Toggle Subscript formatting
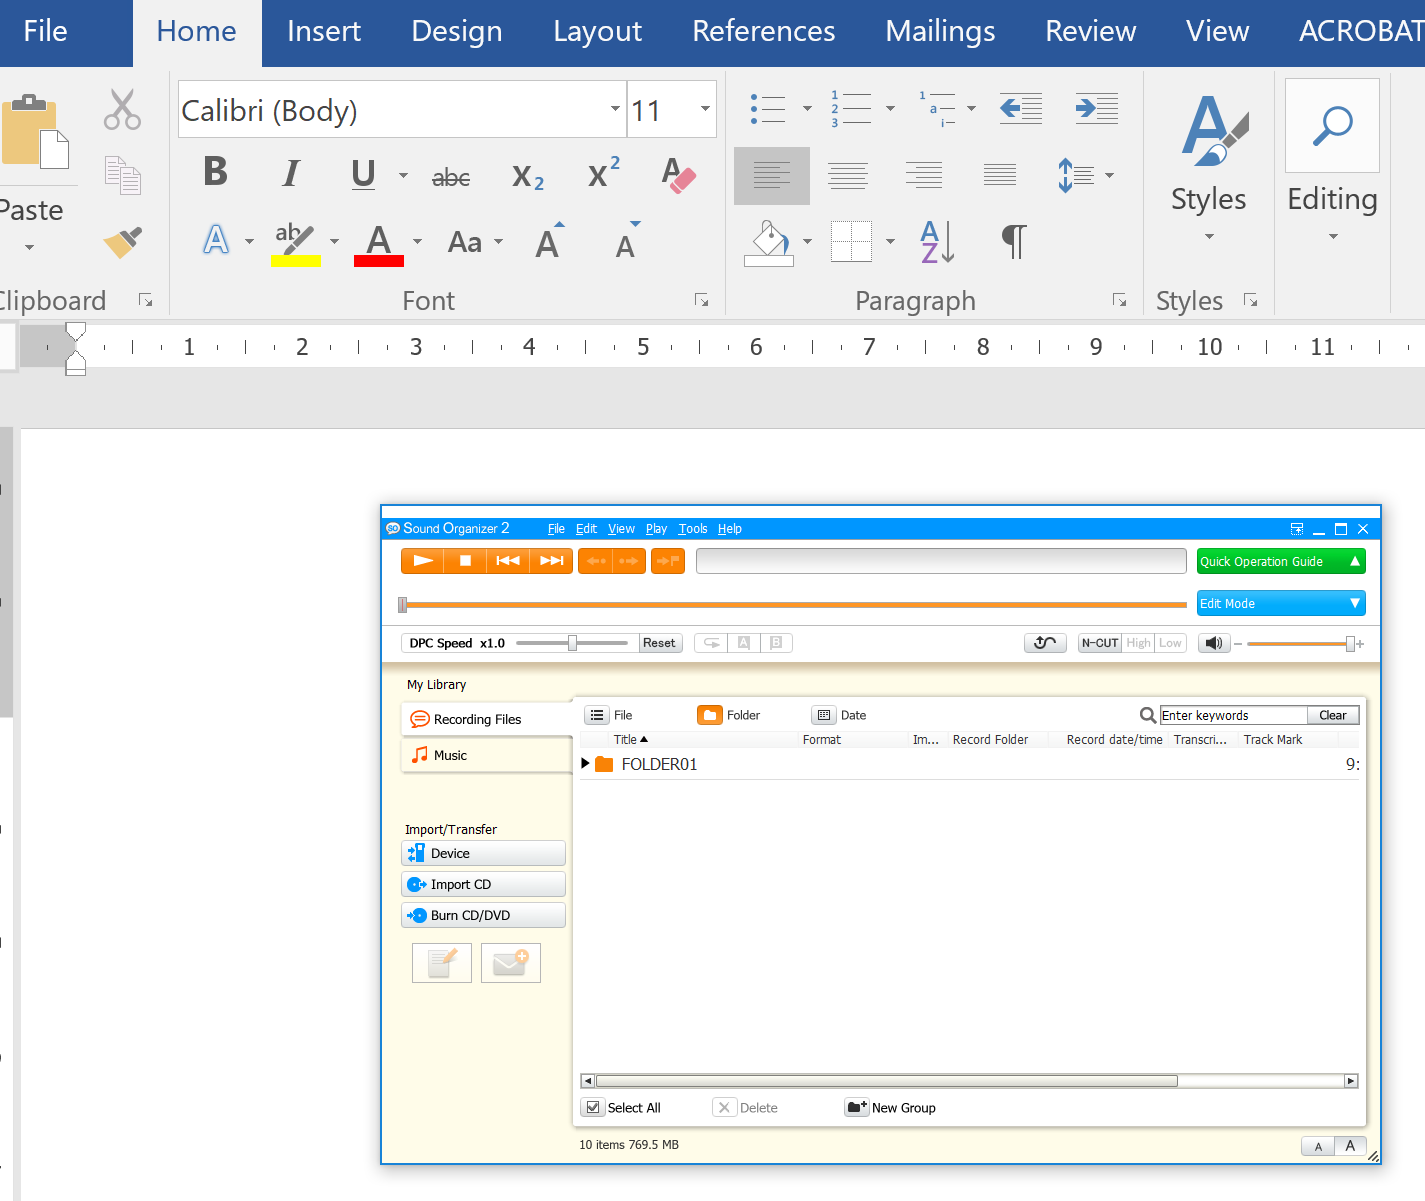 coord(527,178)
